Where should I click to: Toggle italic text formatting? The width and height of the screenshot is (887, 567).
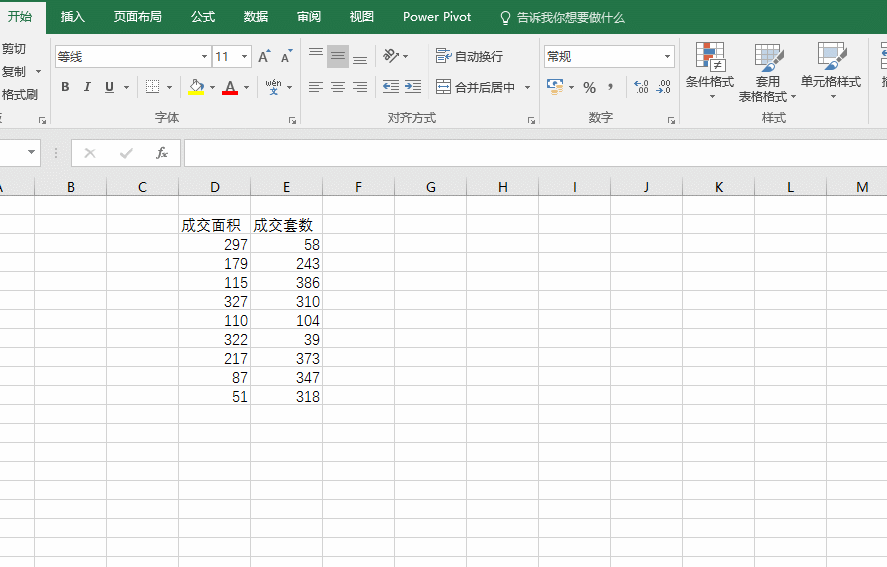(87, 87)
